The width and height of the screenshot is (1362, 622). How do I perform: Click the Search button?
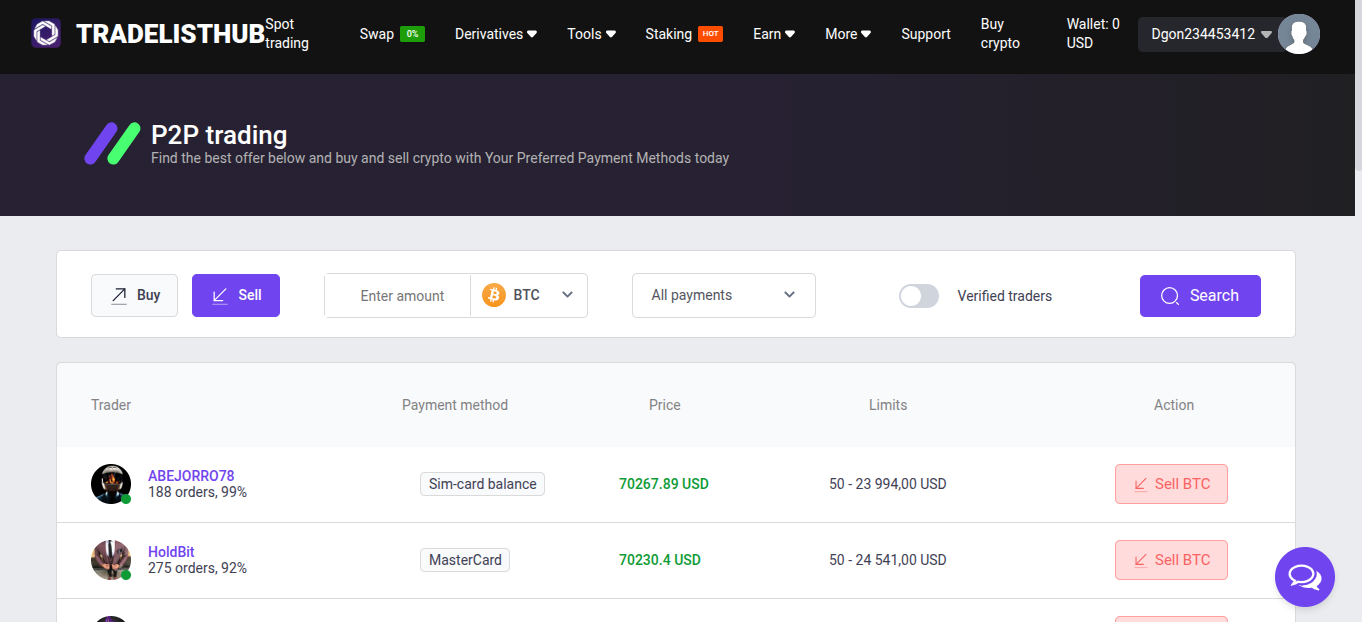1200,296
